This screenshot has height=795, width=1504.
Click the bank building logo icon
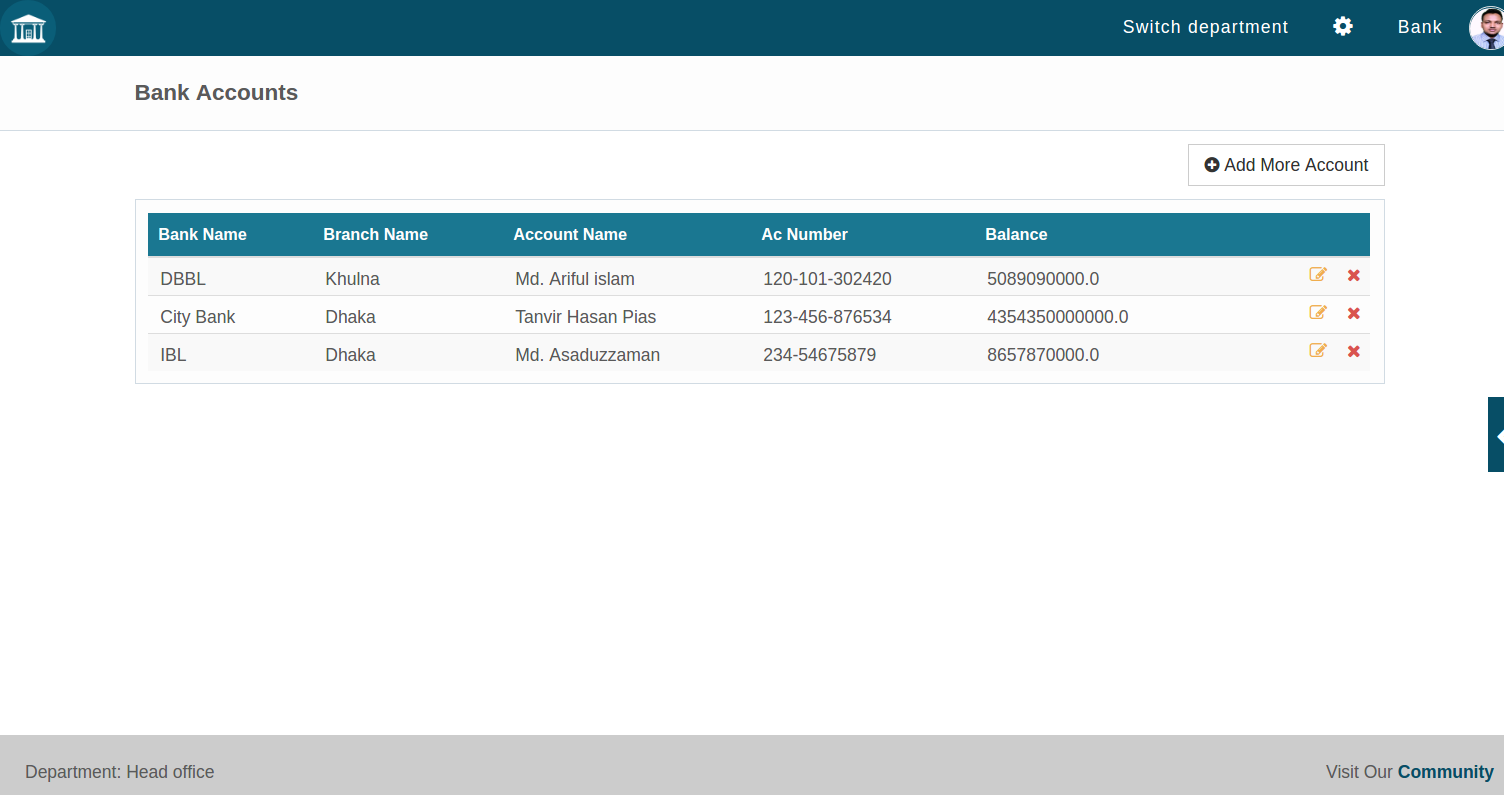[28, 28]
